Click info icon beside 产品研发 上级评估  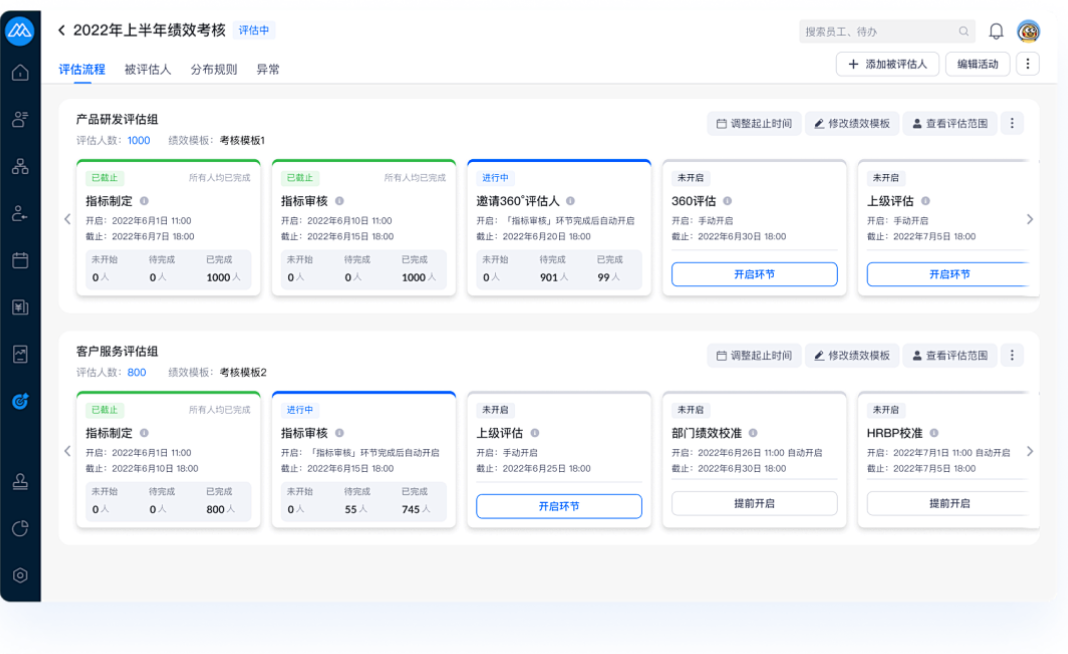pyautogui.click(x=926, y=201)
